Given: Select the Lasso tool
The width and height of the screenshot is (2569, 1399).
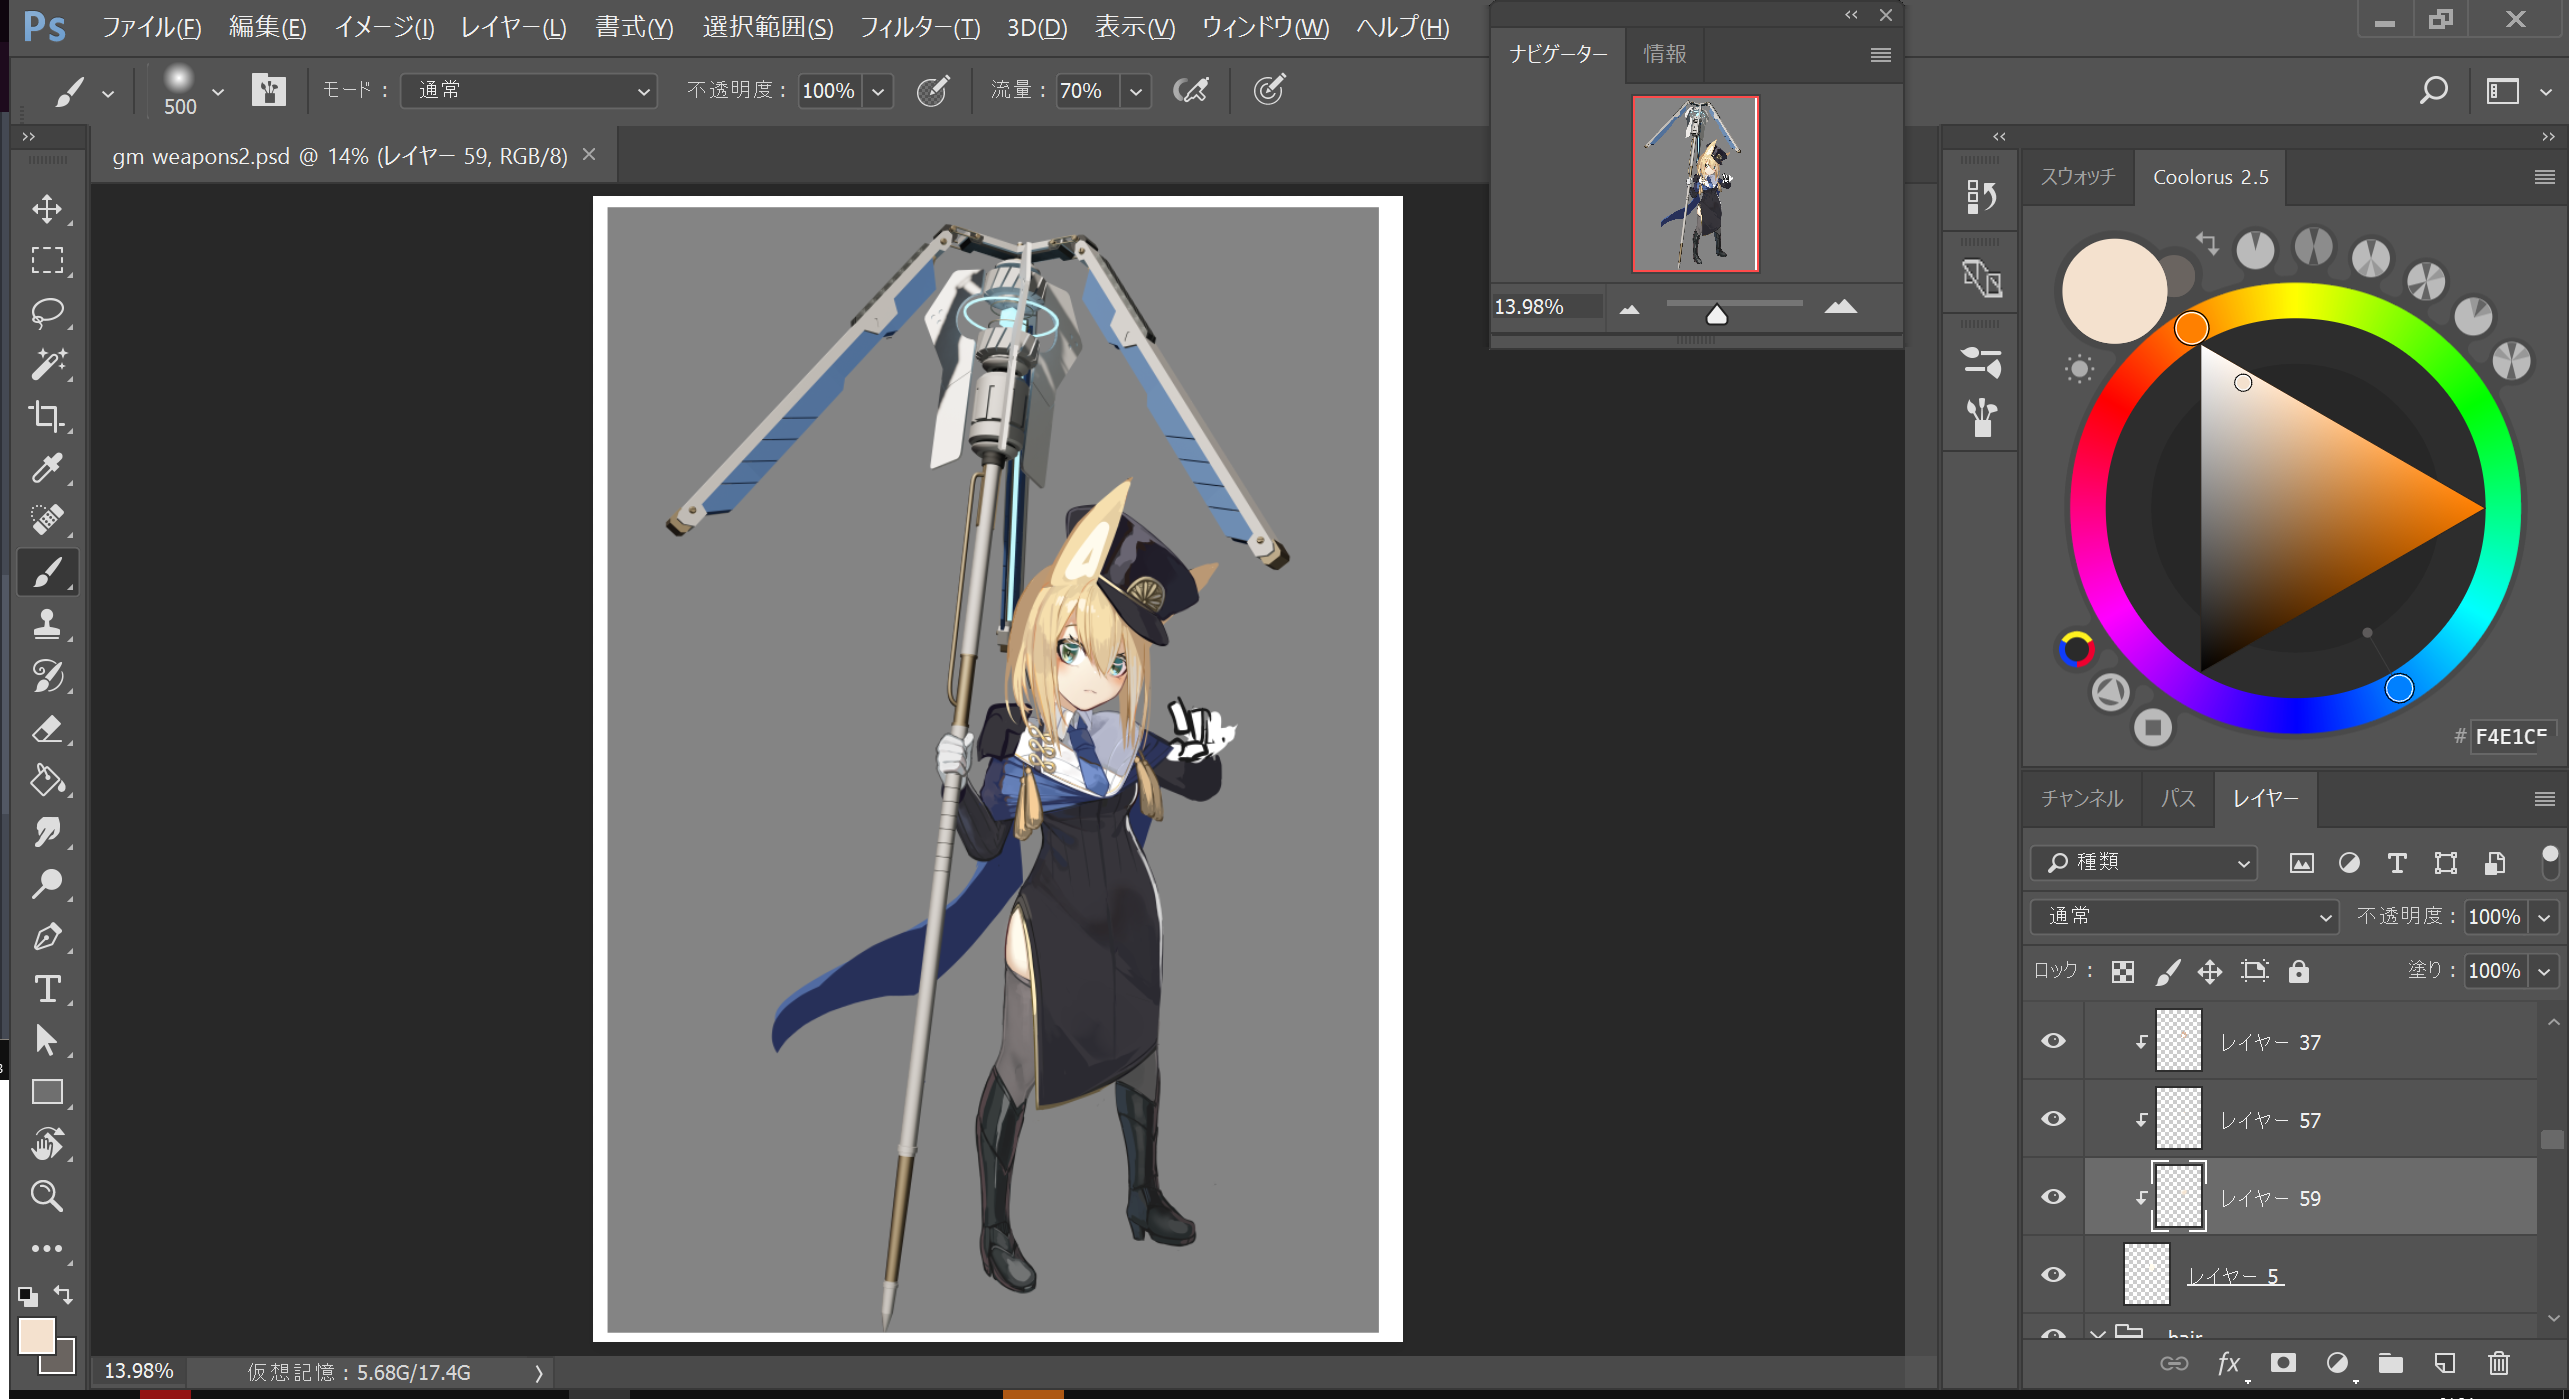Looking at the screenshot, I should 47,312.
